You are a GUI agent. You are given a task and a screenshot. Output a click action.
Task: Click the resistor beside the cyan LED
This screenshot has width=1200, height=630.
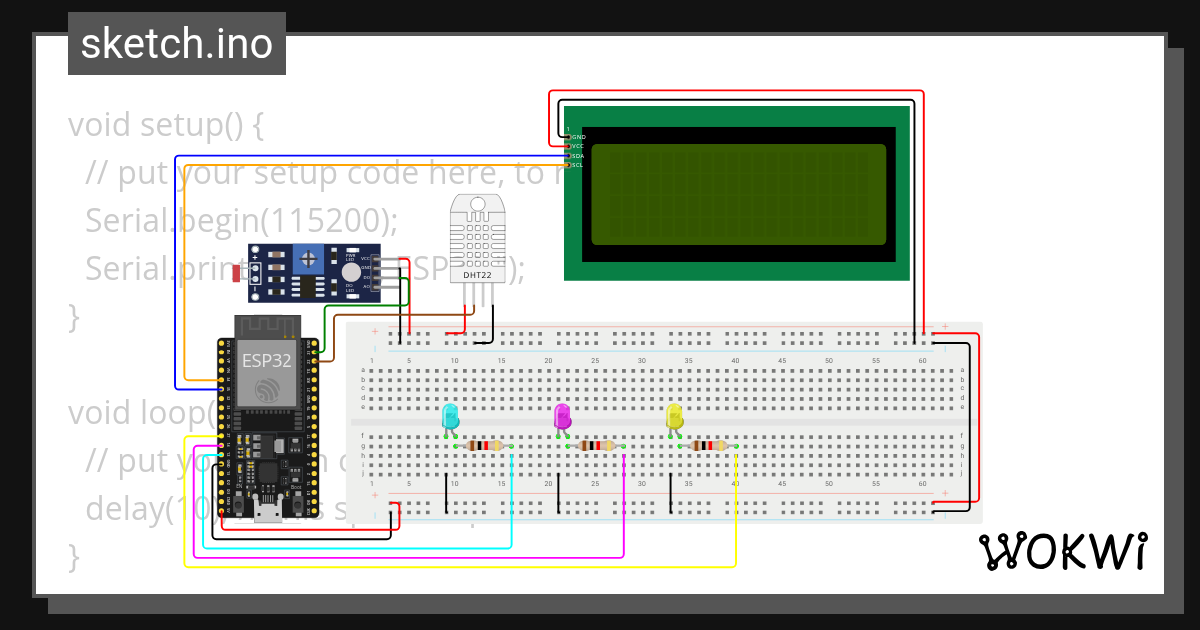(484, 446)
